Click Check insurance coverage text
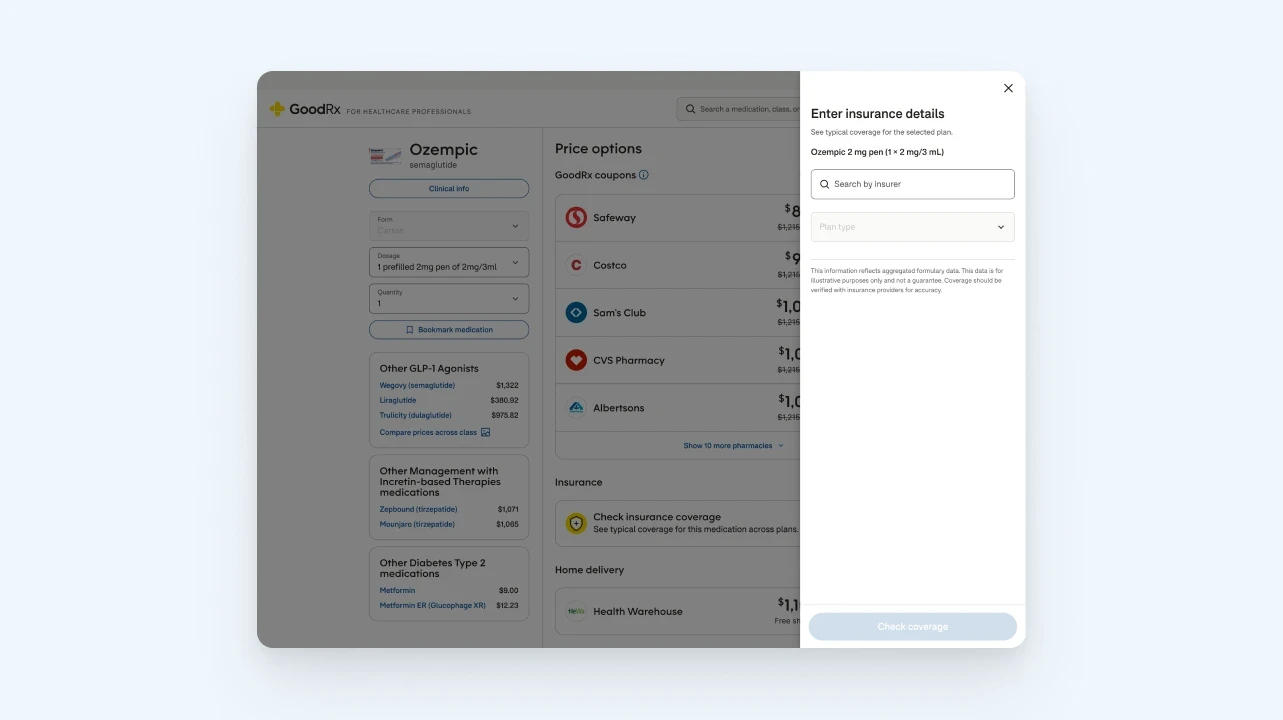The width and height of the screenshot is (1283, 720). pos(657,517)
